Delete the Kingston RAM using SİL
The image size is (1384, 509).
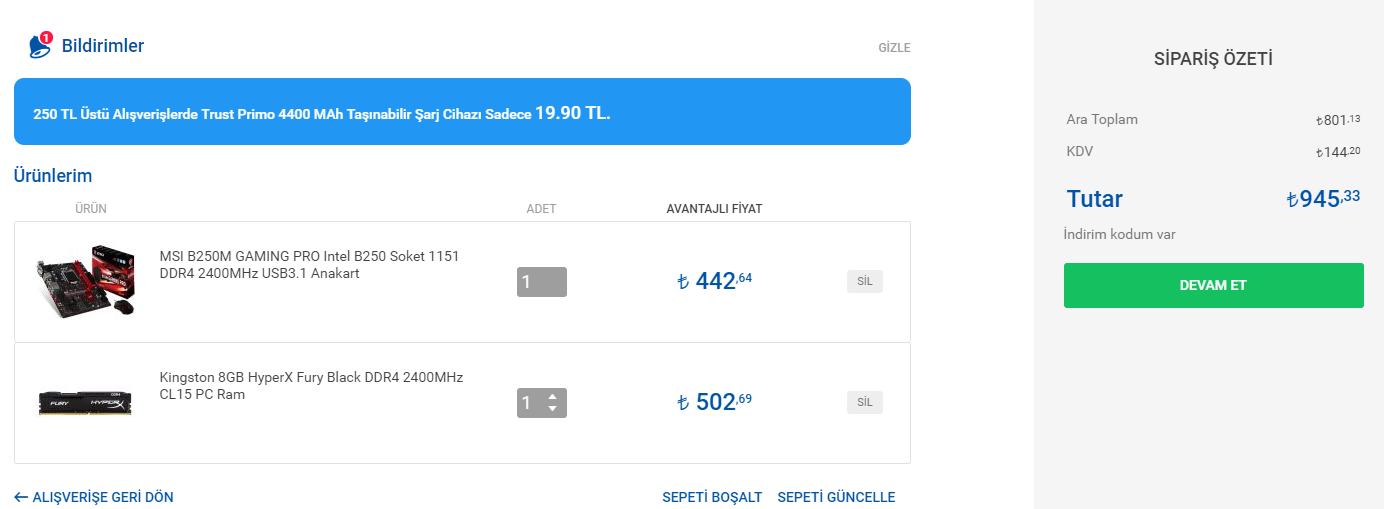[x=865, y=402]
